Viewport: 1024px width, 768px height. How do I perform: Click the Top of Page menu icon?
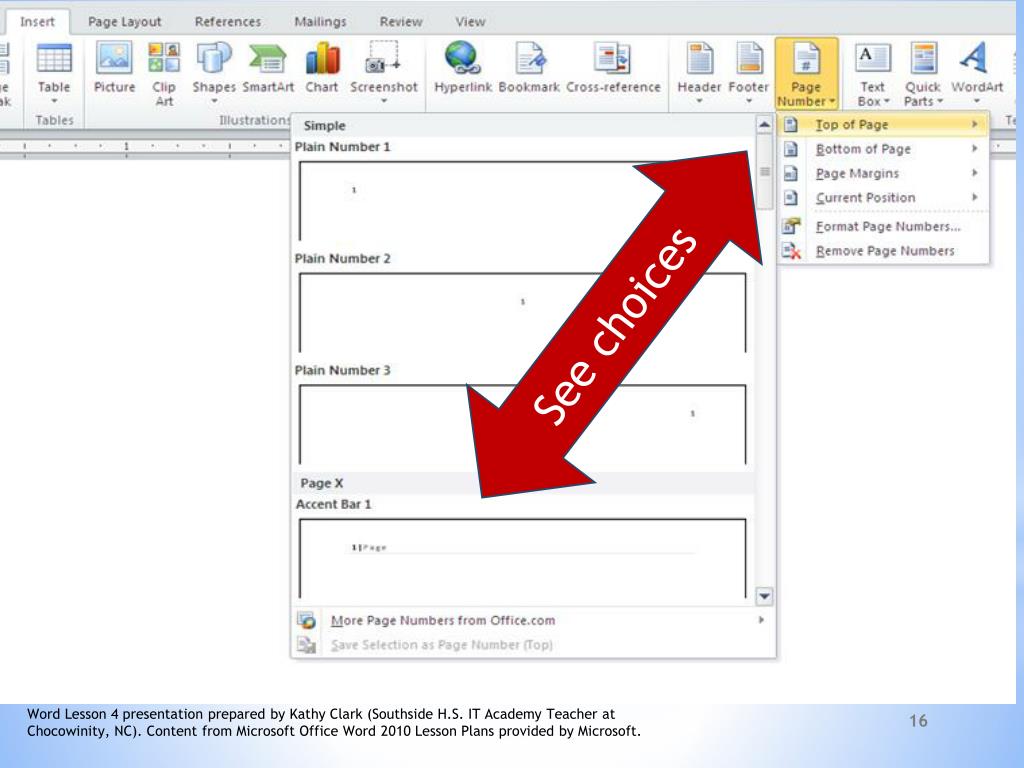pos(791,124)
